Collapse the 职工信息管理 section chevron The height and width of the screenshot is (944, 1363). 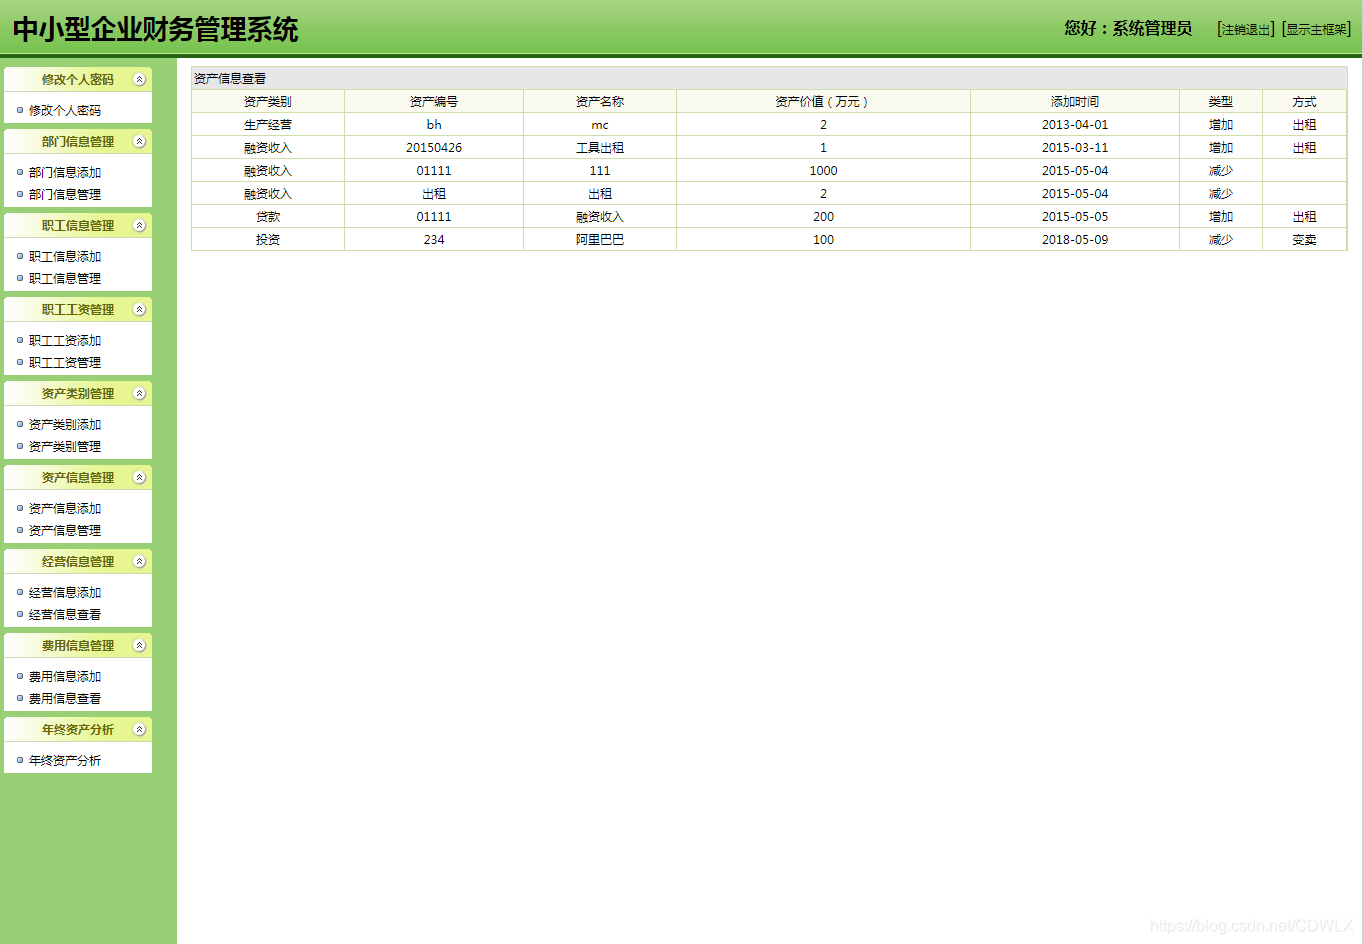click(x=140, y=226)
